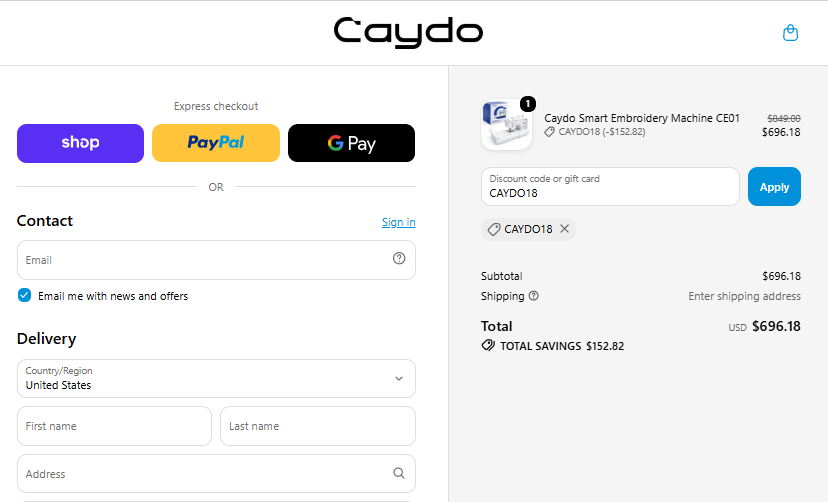Screen dimensions: 828x502
Task: Click the Caydo logo in header
Action: pyautogui.click(x=408, y=32)
